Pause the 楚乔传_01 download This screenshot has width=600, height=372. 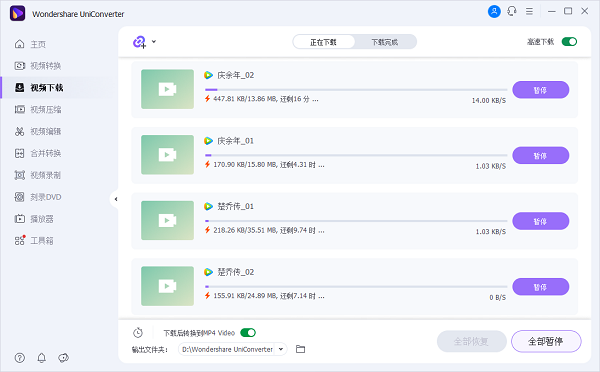(x=540, y=221)
